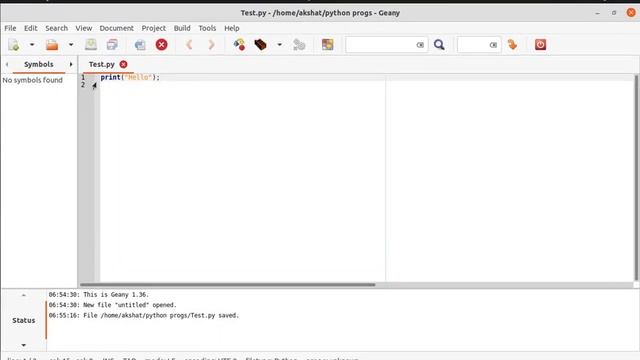Open the Build menu
The image size is (640, 360).
pos(182,28)
